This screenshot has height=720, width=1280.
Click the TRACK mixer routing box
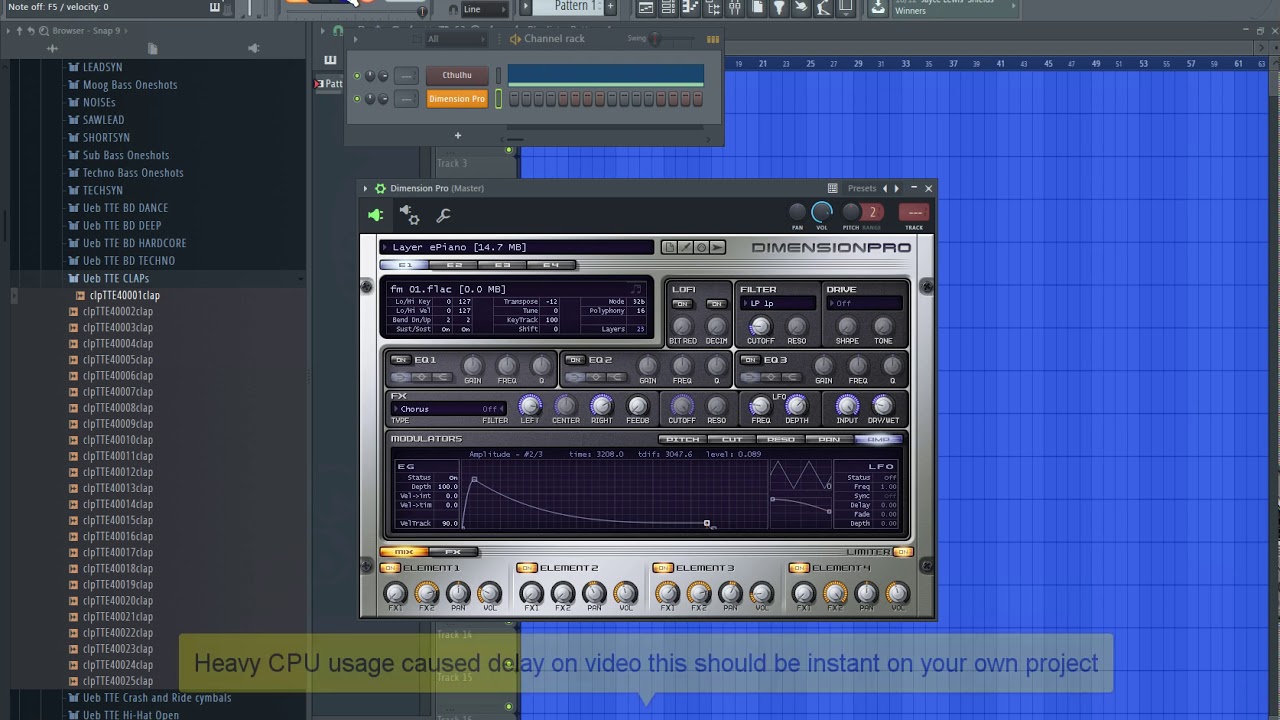tap(913, 212)
